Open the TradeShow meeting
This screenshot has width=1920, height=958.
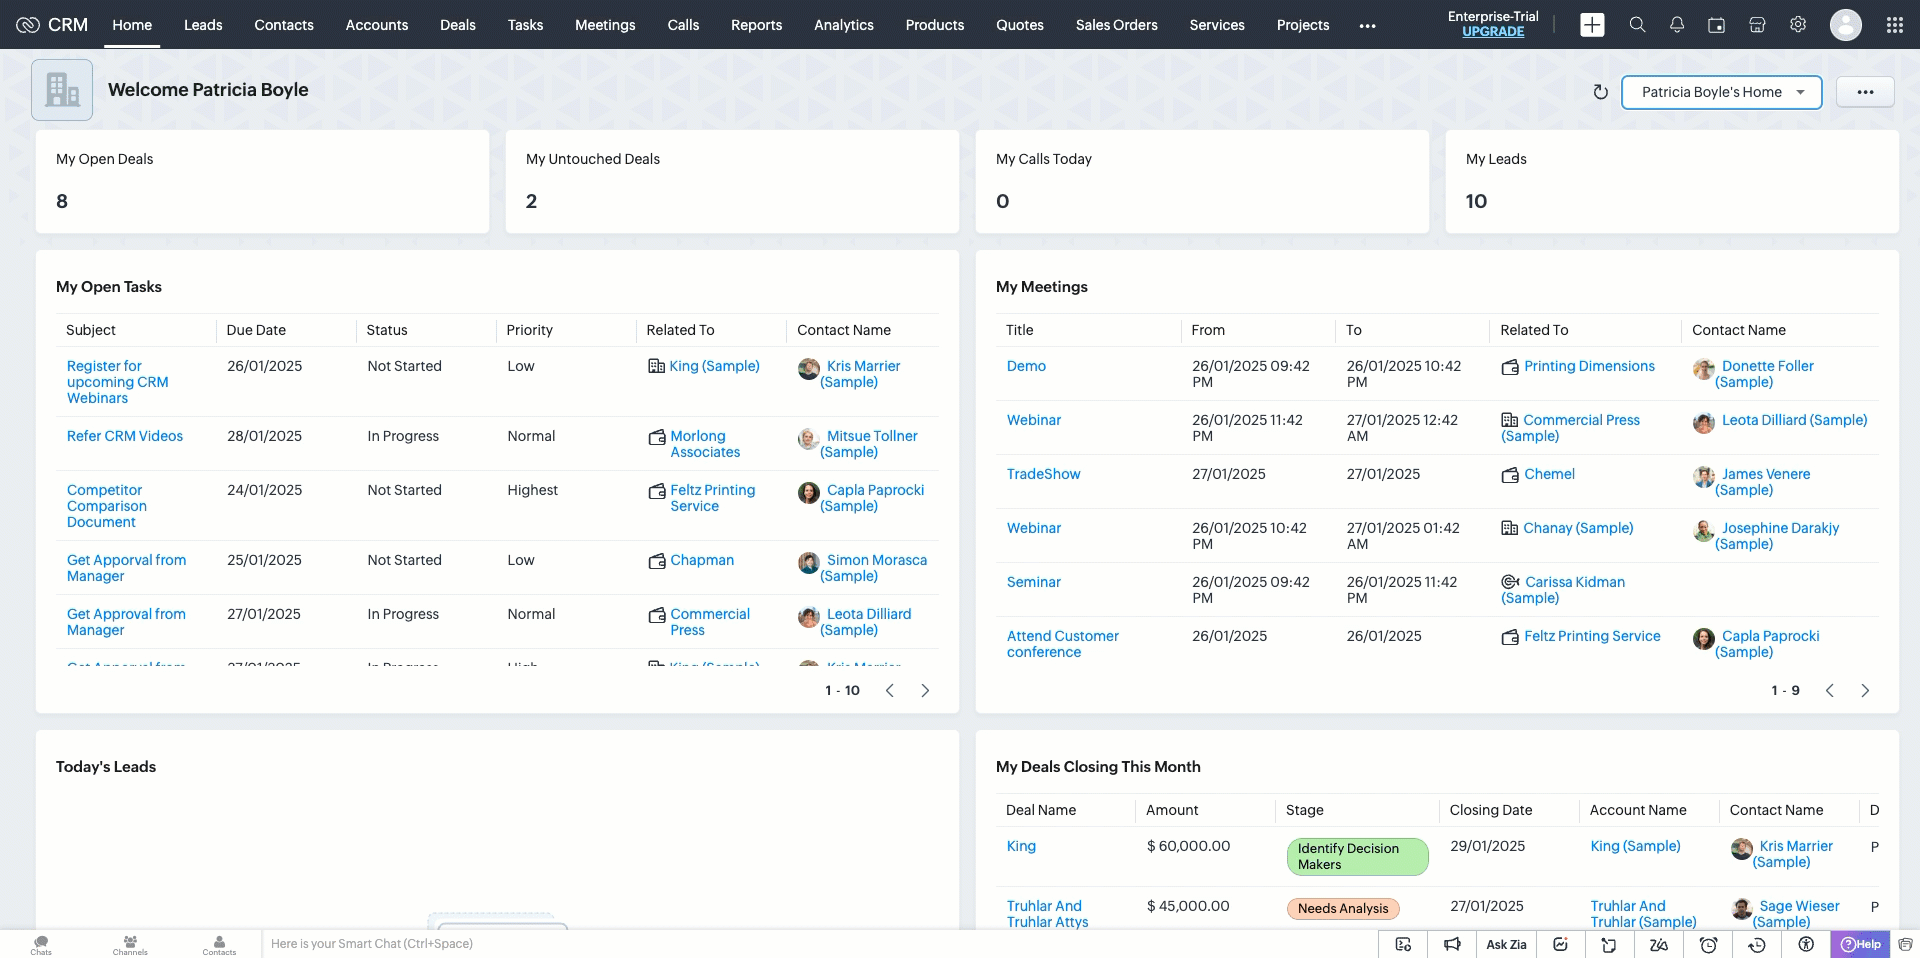(x=1043, y=474)
